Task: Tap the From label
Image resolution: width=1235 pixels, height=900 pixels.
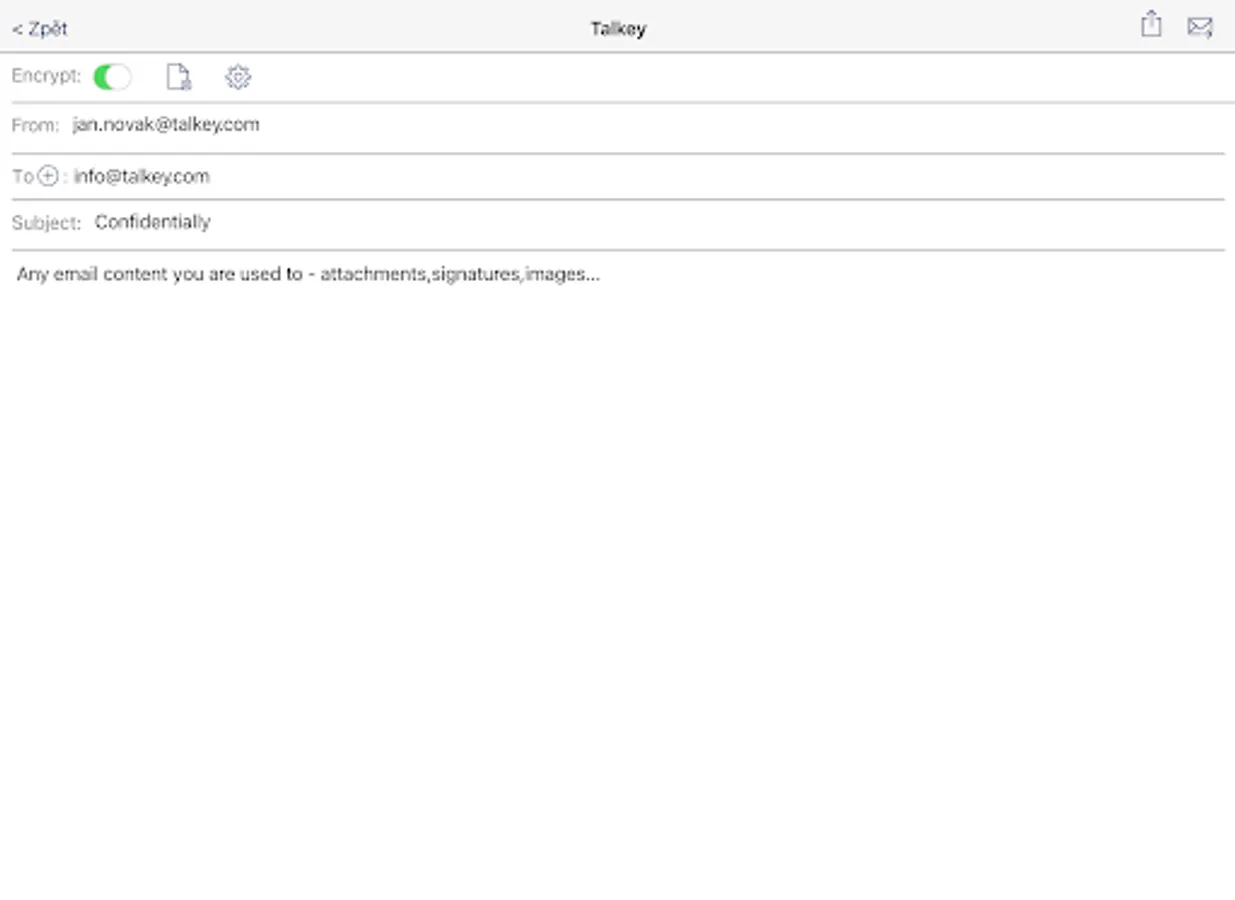Action: point(35,126)
